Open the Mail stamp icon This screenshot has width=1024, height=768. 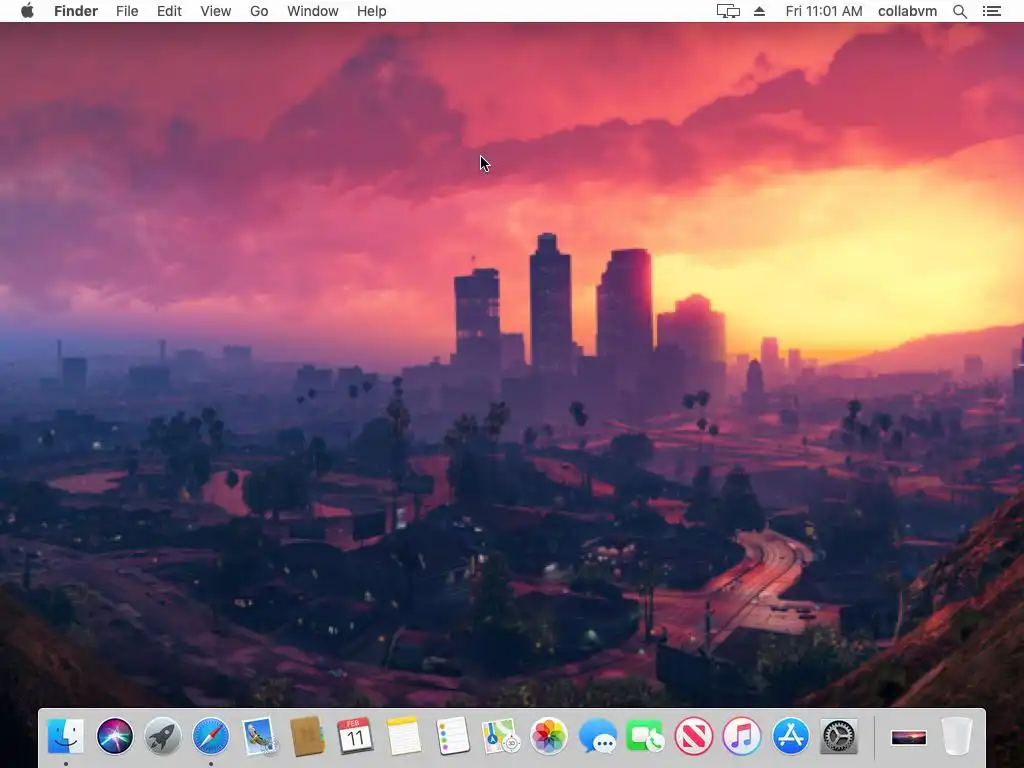click(259, 736)
